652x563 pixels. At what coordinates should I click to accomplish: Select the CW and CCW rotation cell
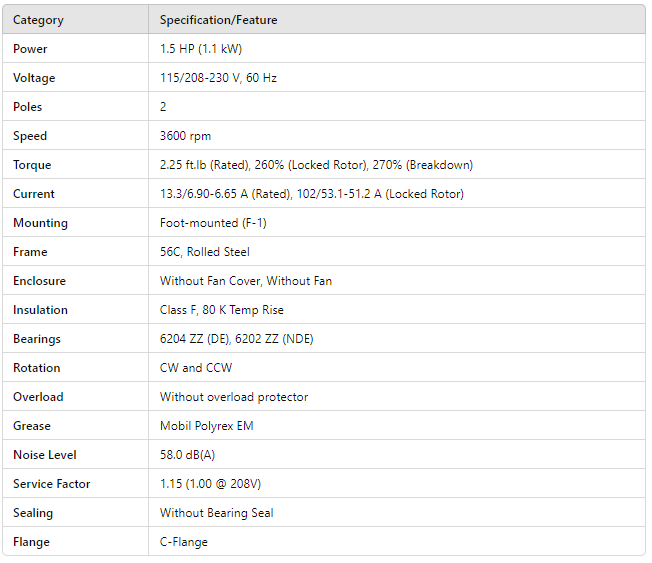tap(195, 368)
